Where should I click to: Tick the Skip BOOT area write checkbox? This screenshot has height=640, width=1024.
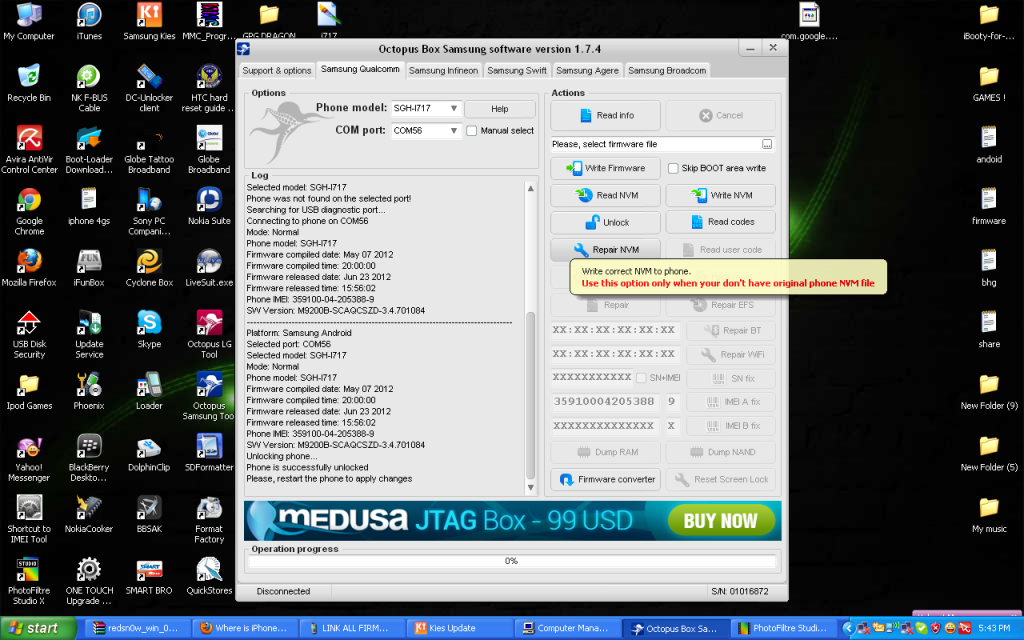tap(673, 168)
